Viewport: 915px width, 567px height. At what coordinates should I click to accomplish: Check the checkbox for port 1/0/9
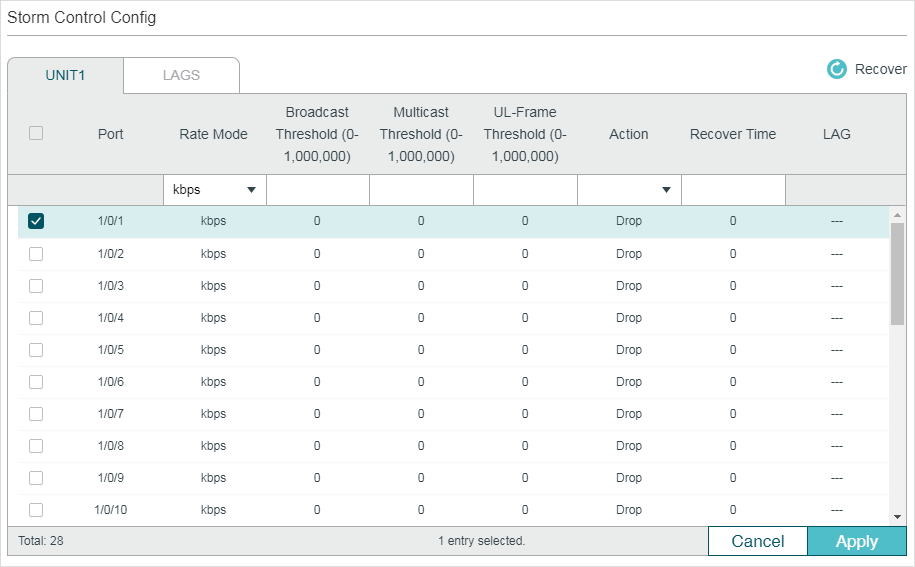[x=36, y=478]
